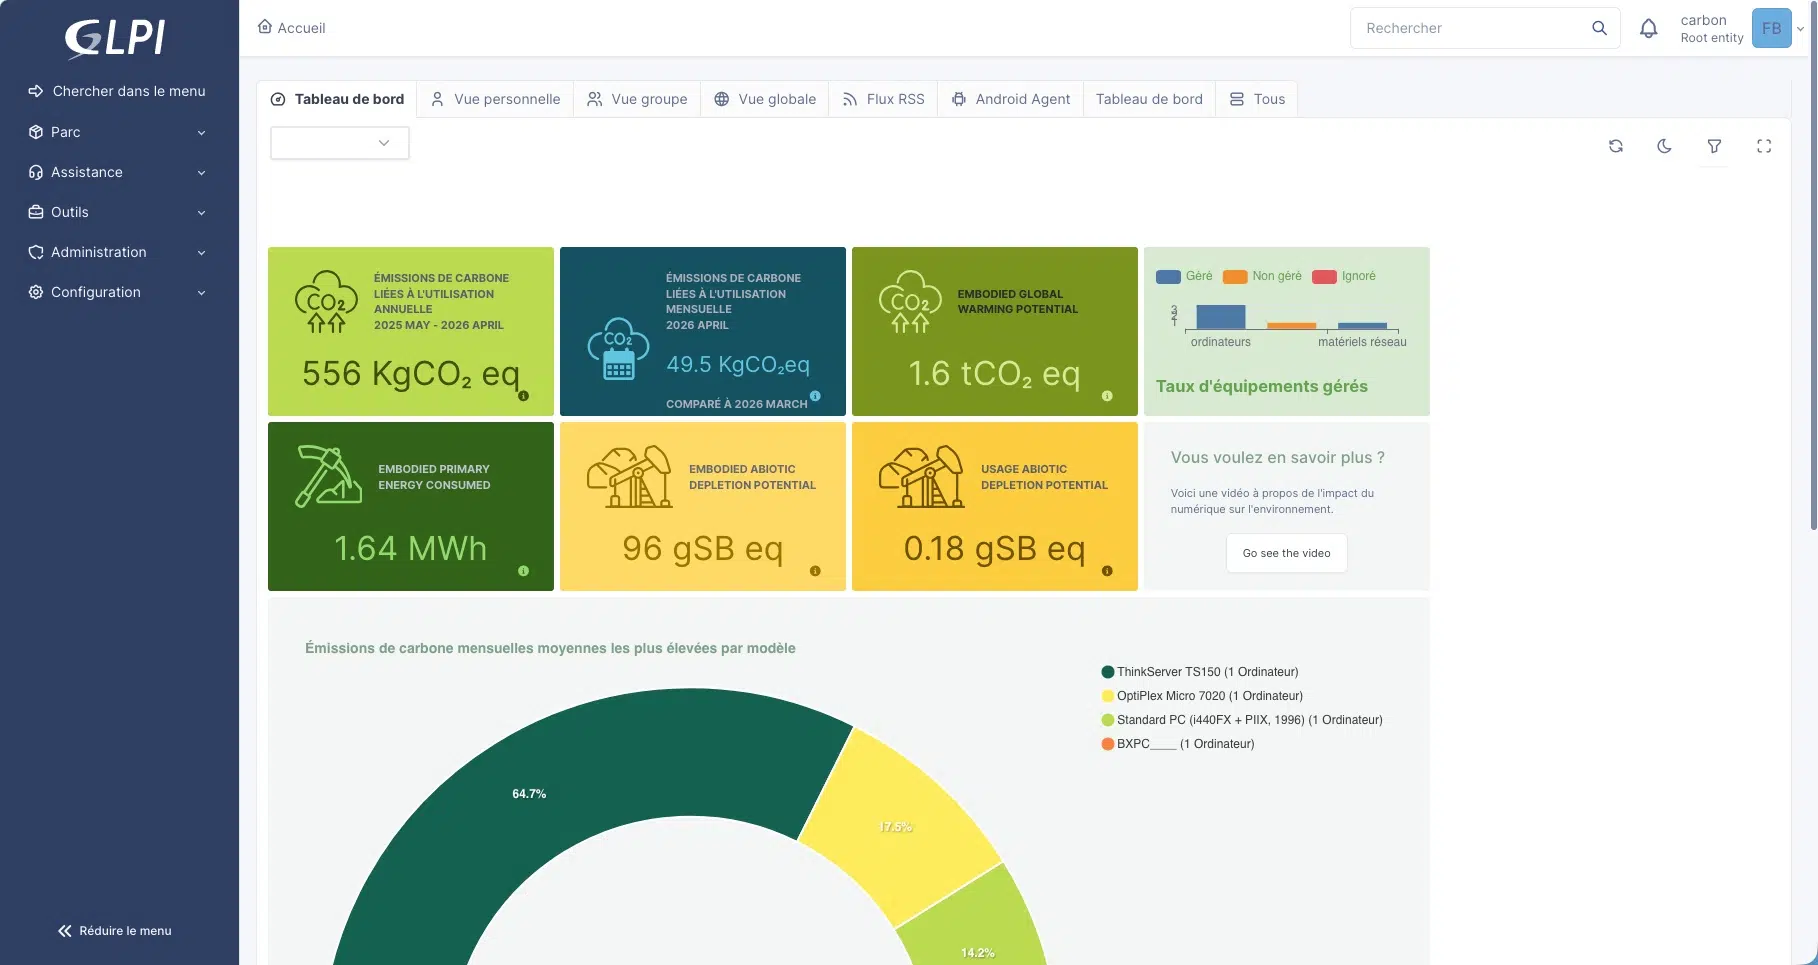Switch to Android Agent tab
This screenshot has height=965, width=1818.
1011,99
